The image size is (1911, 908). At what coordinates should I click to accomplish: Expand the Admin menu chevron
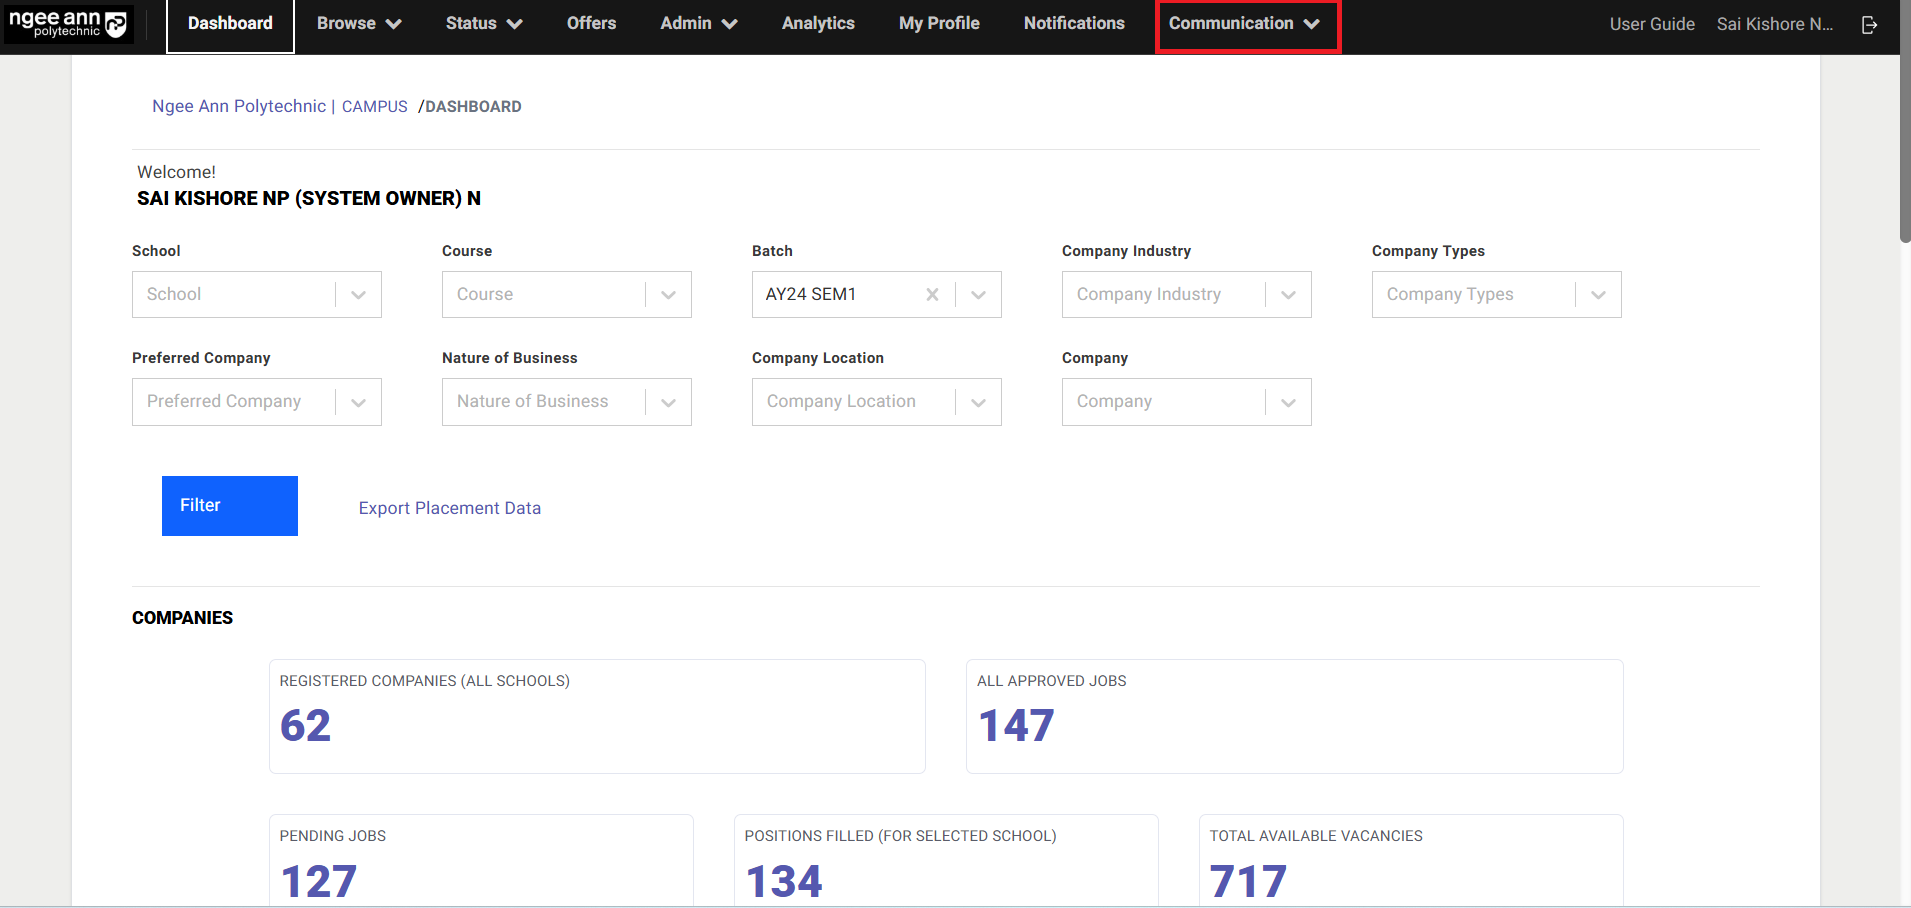(730, 24)
